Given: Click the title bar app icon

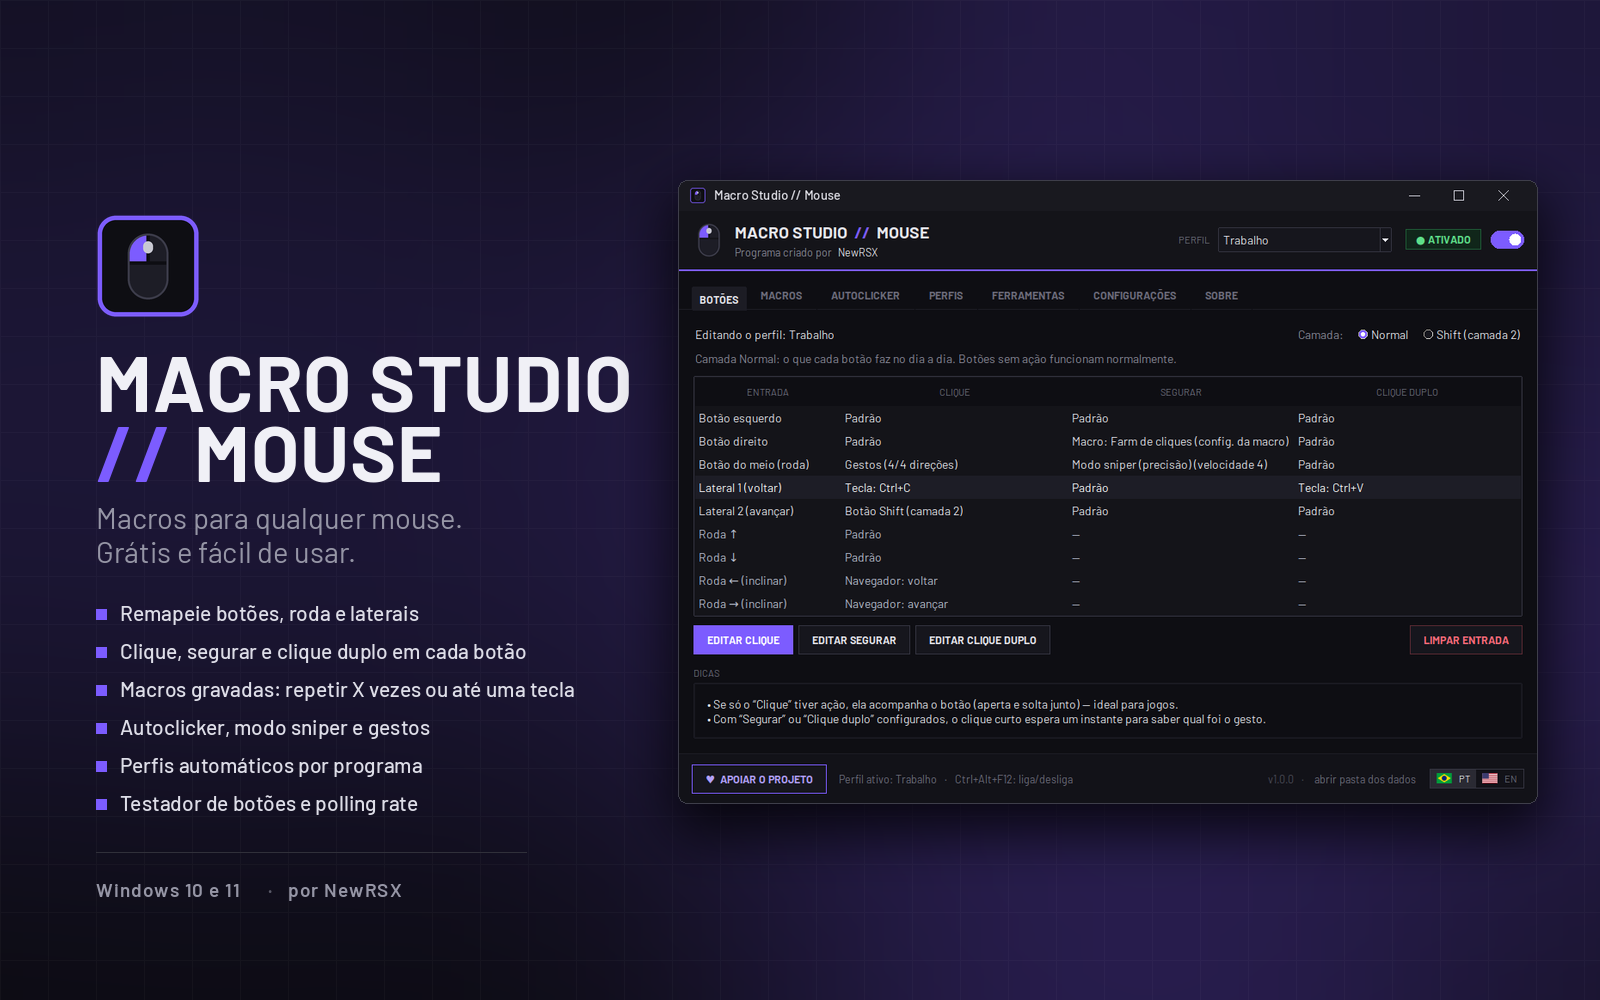Looking at the screenshot, I should coord(698,196).
